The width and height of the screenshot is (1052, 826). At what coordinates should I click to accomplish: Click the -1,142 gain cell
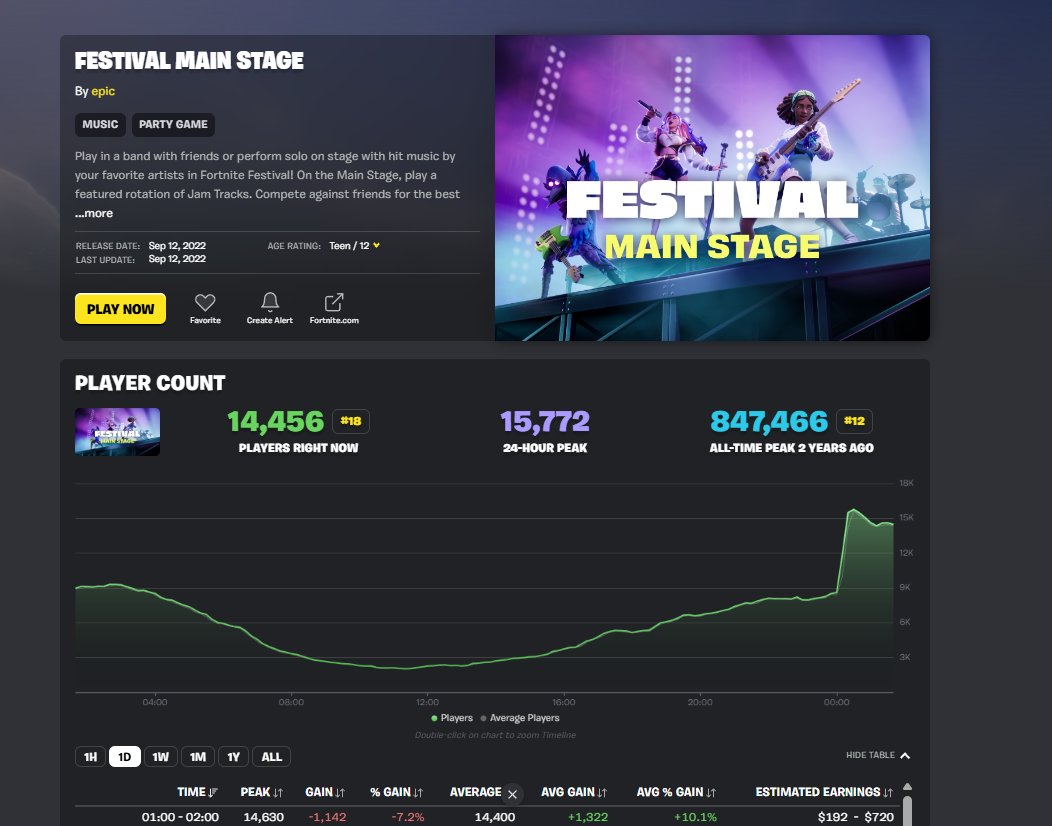tap(327, 817)
